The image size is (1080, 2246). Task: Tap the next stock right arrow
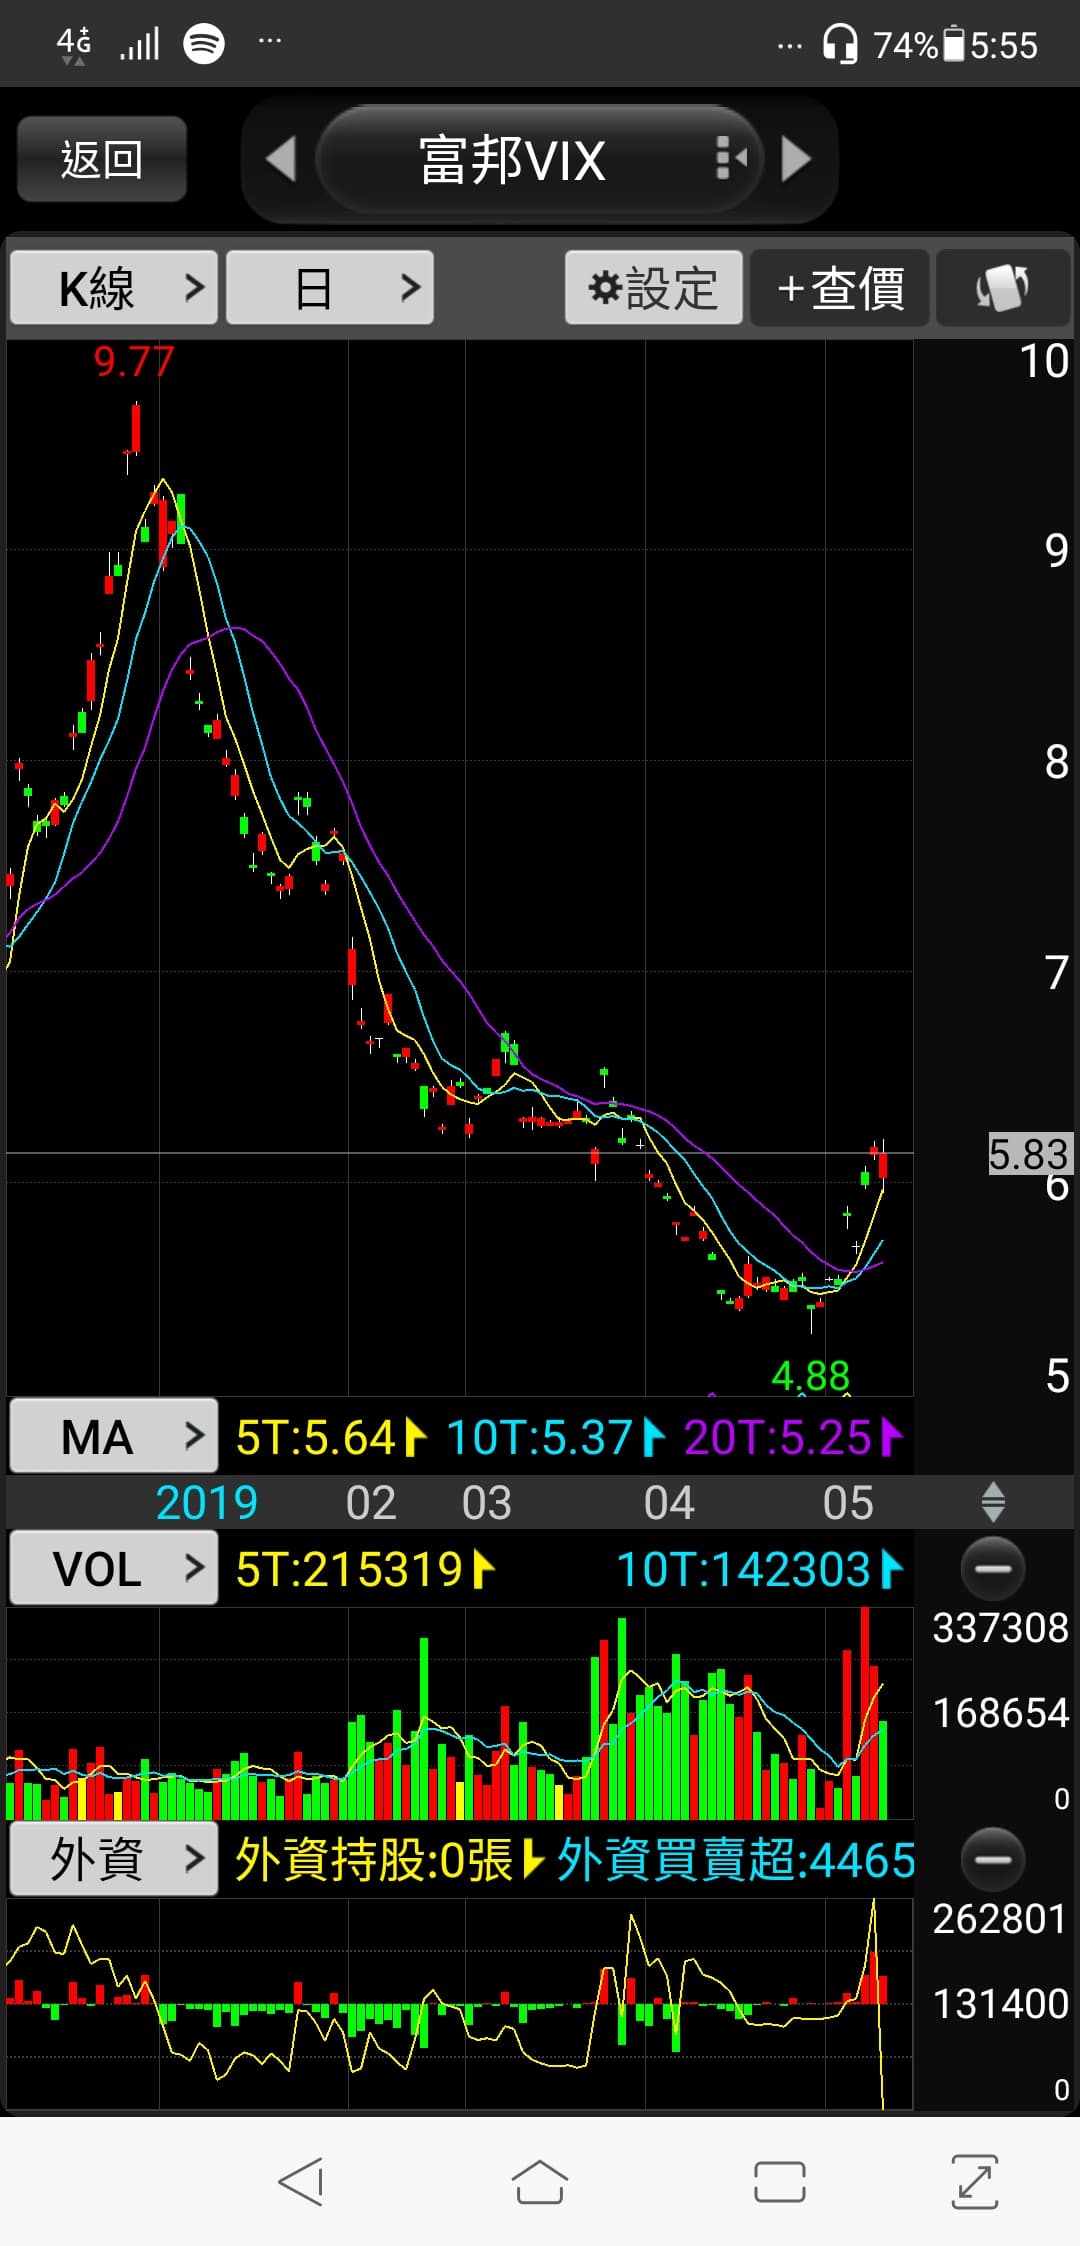coord(796,160)
